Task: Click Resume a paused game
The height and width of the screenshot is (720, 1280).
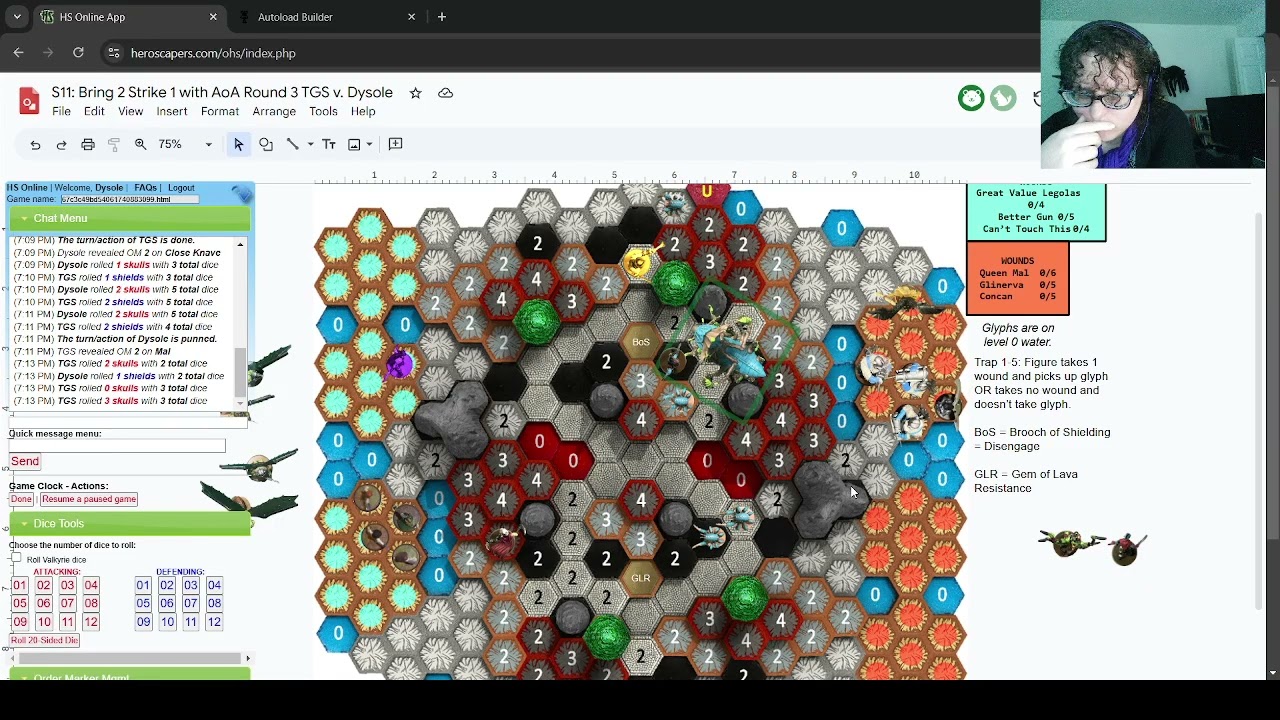Action: pos(89,499)
